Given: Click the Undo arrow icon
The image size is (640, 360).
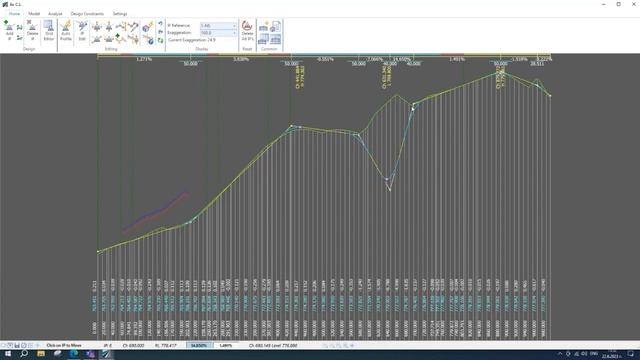Looking at the screenshot, I should point(160,24).
